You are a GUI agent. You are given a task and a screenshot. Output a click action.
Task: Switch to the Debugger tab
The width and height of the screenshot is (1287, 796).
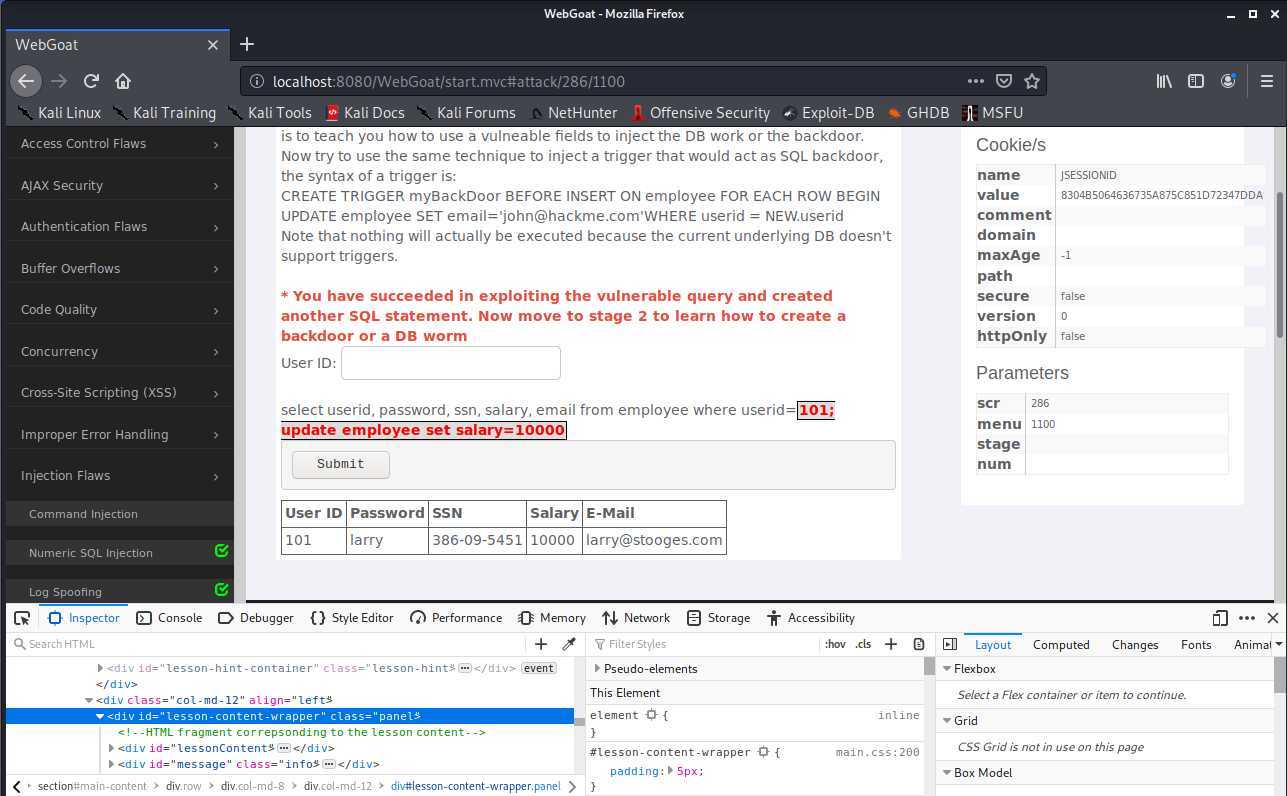(256, 618)
